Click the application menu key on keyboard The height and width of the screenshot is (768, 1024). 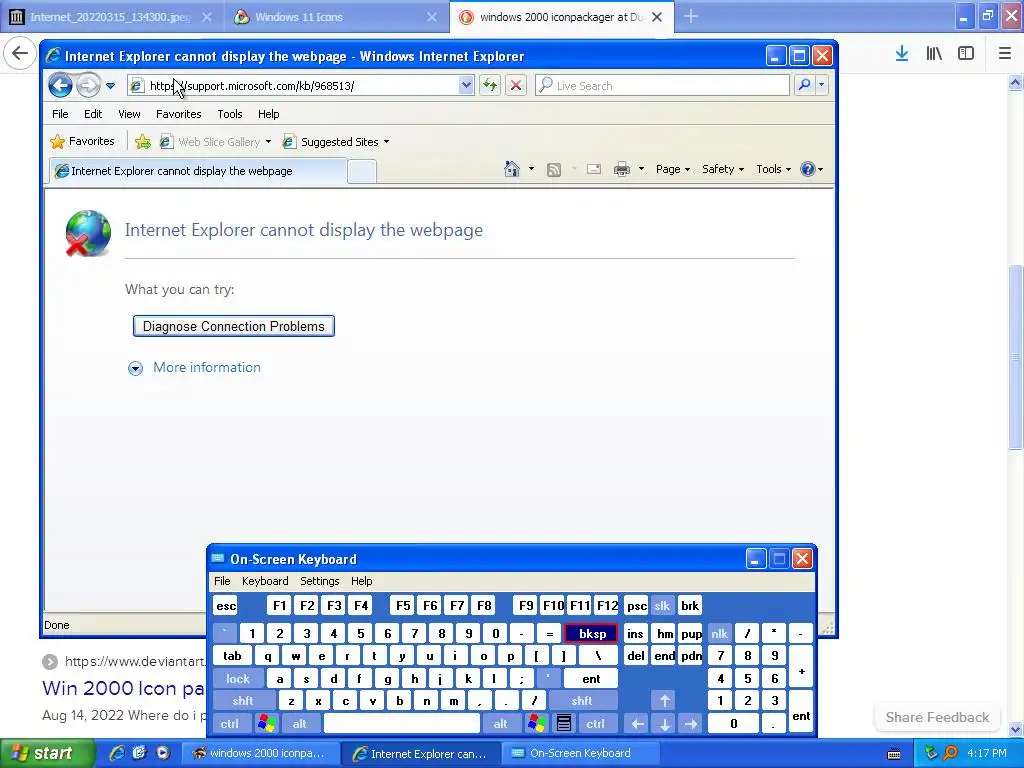(x=564, y=724)
